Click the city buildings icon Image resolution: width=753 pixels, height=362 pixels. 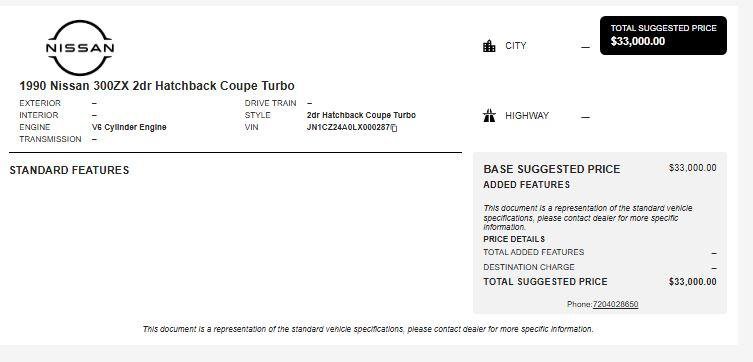[489, 46]
